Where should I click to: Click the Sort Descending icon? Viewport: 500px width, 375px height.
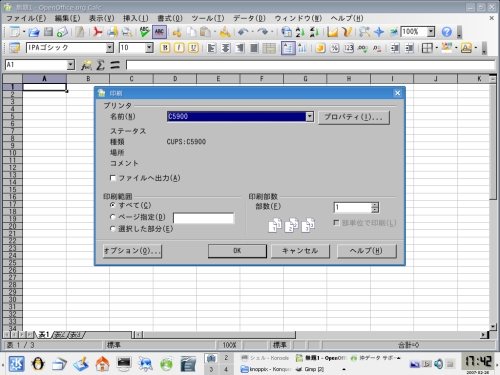[314, 32]
